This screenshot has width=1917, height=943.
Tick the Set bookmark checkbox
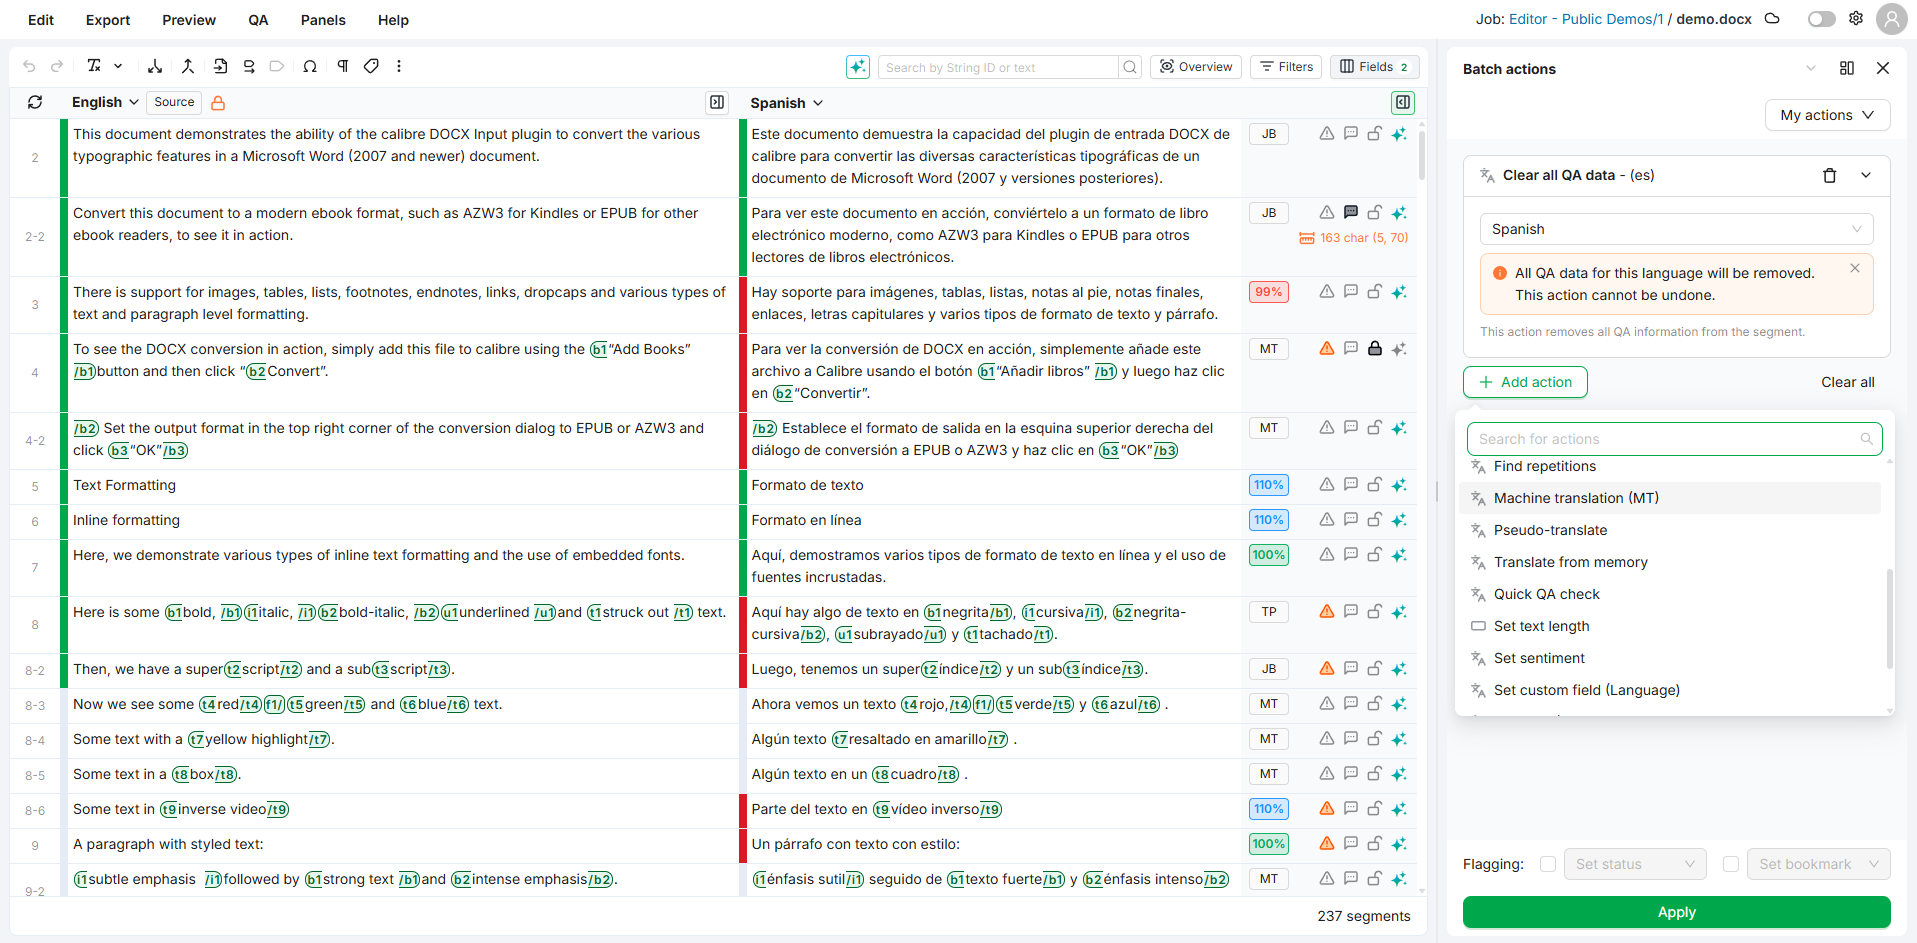(1730, 864)
